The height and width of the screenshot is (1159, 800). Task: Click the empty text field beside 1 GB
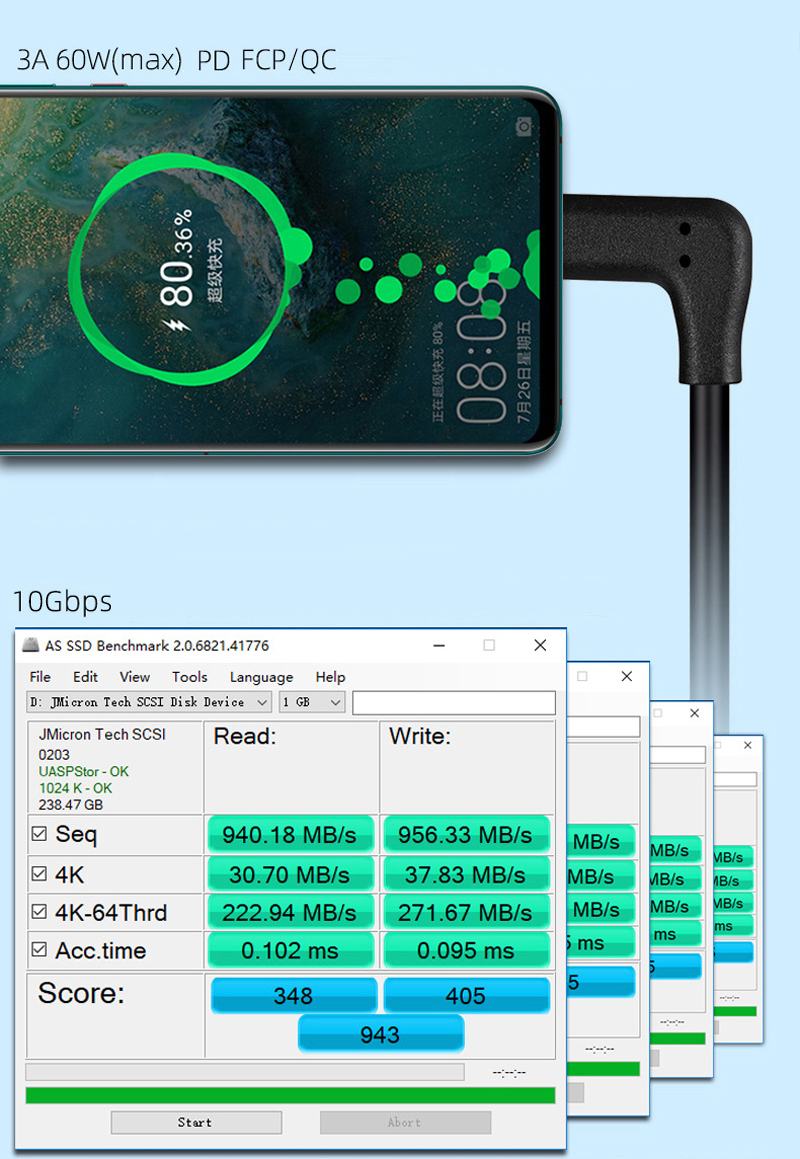tap(453, 702)
